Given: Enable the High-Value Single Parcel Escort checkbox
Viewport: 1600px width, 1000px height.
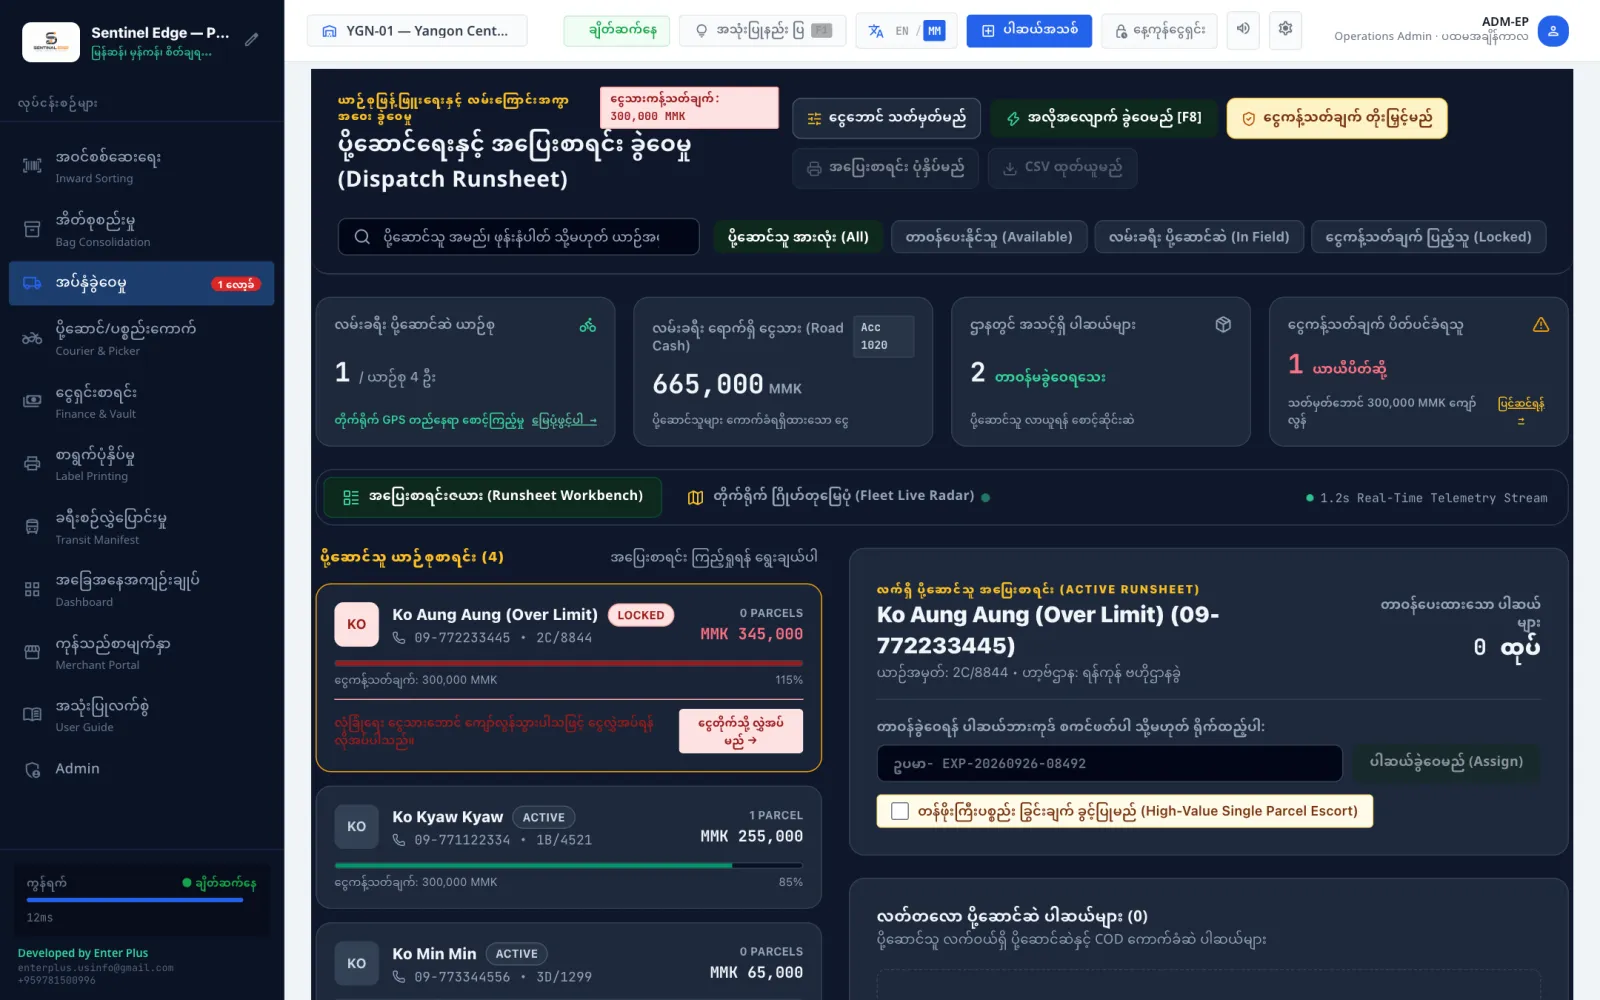Looking at the screenshot, I should pos(900,811).
